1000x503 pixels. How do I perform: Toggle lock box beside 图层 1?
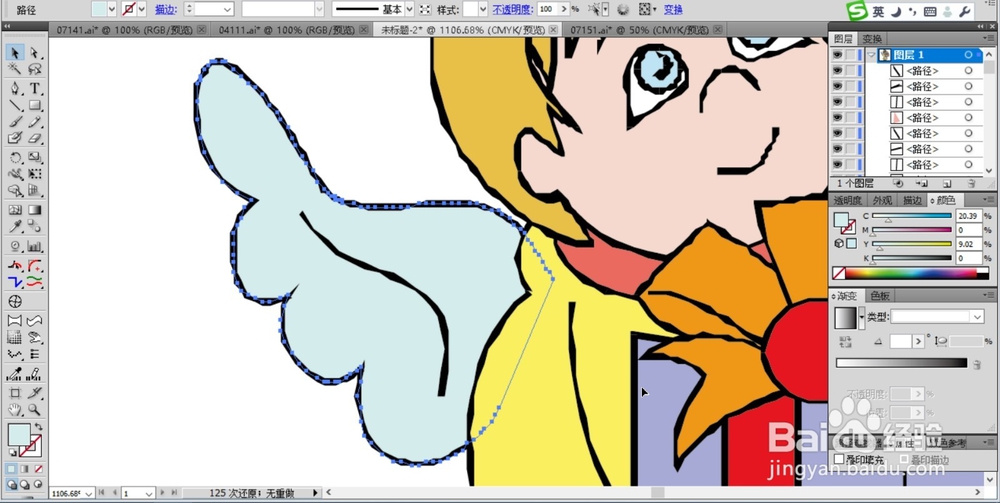[x=851, y=55]
